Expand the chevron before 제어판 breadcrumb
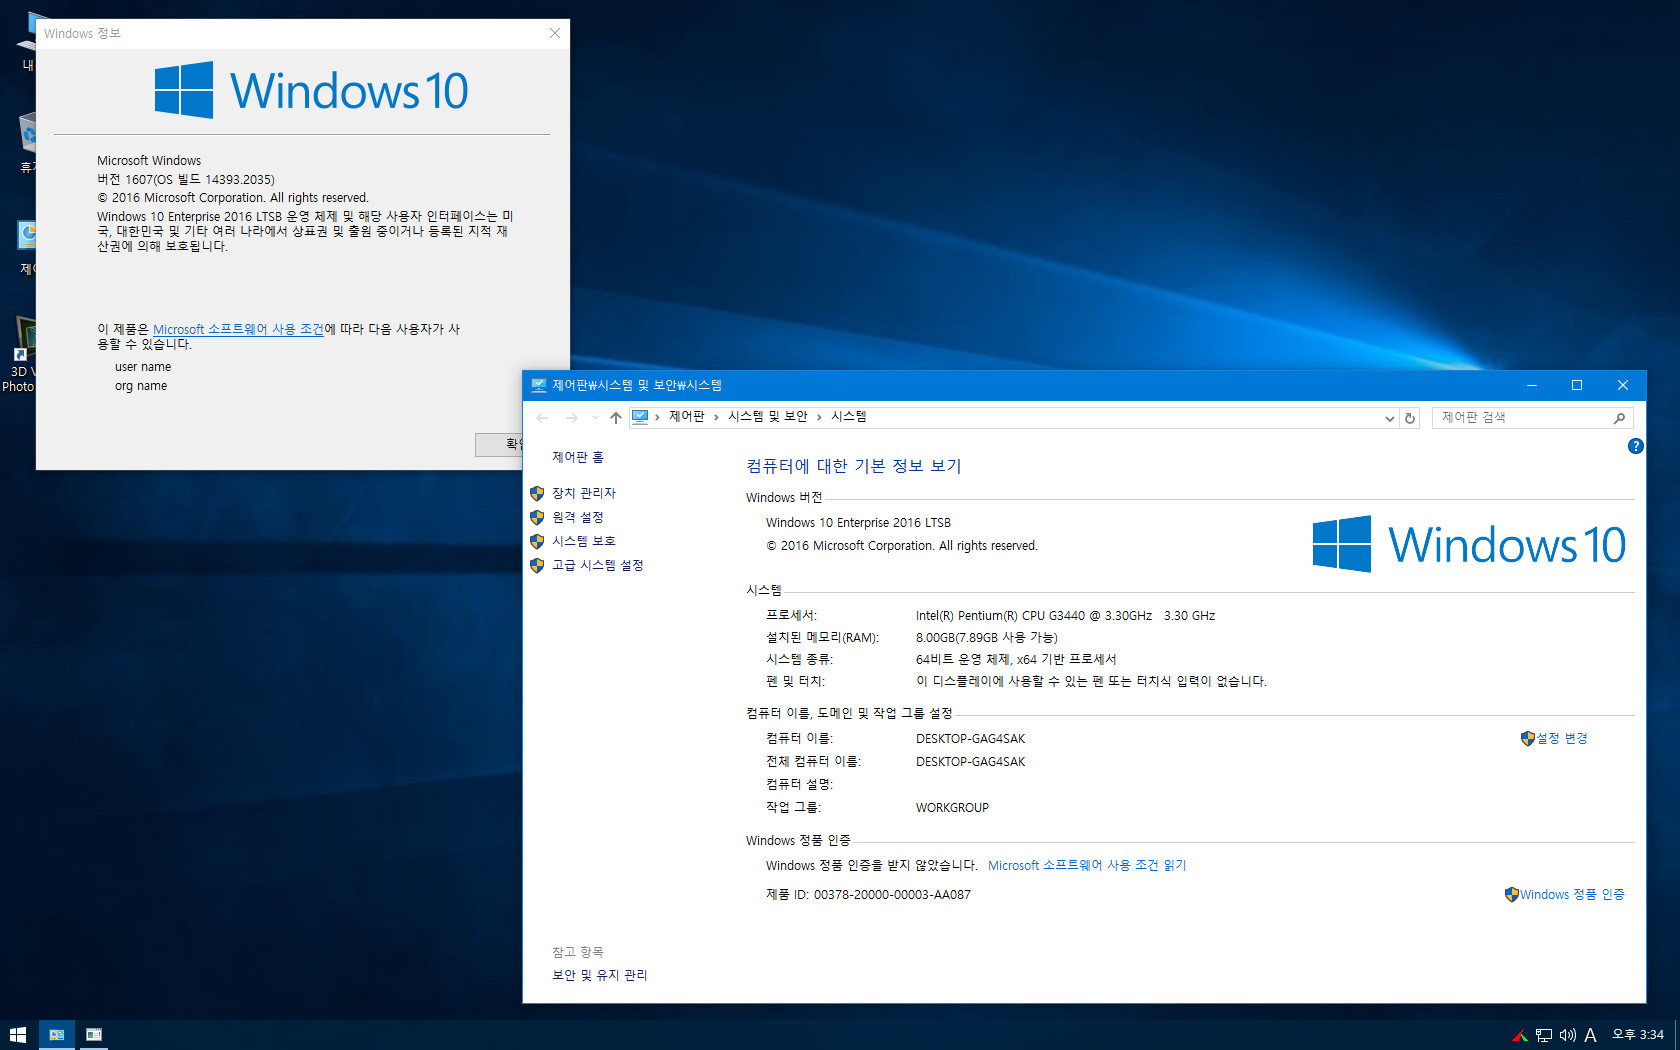1680x1050 pixels. 657,417
